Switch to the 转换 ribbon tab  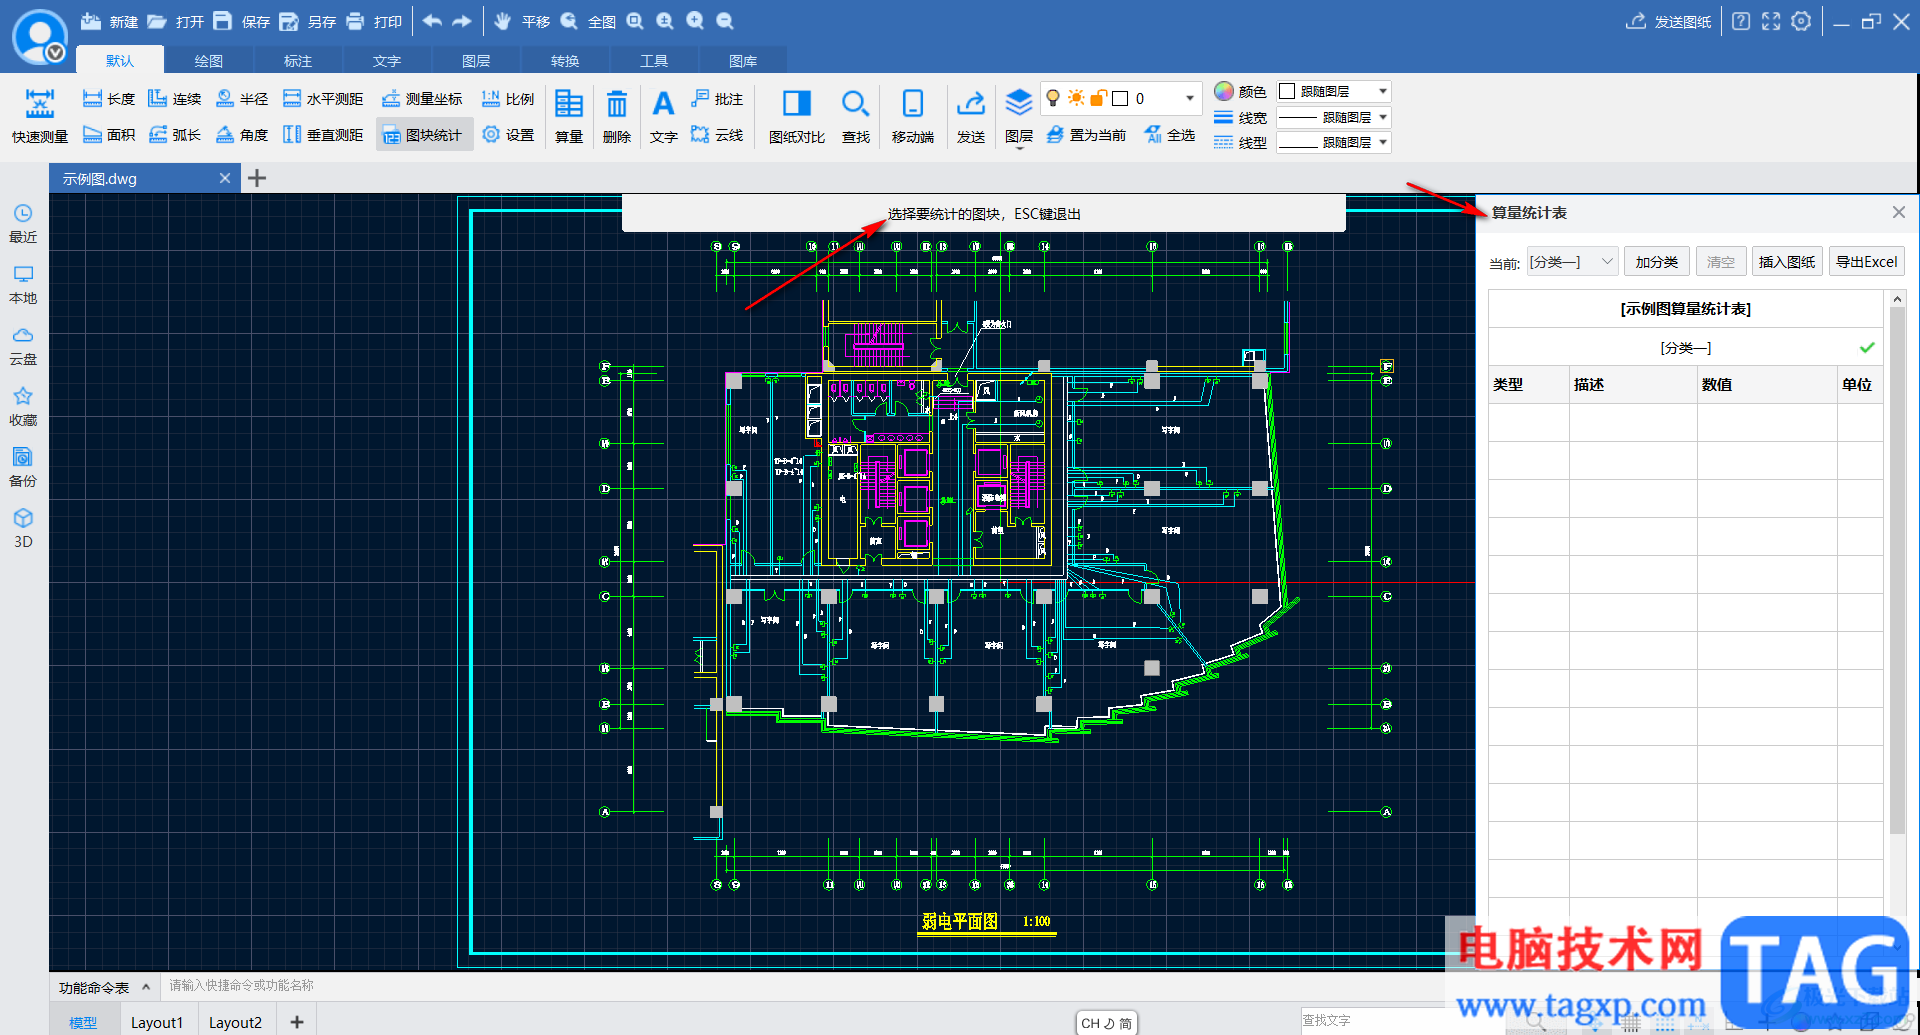pyautogui.click(x=564, y=61)
